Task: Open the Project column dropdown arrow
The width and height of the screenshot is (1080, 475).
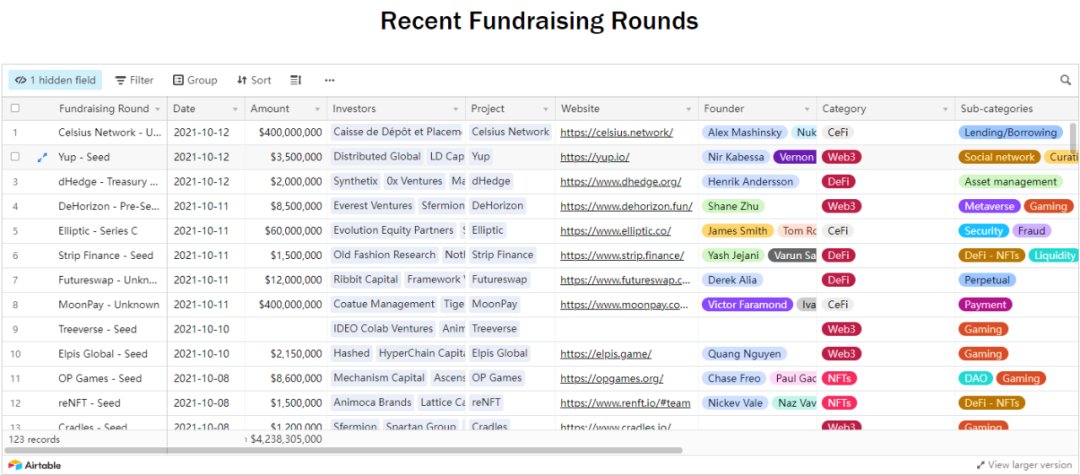Action: pos(546,109)
